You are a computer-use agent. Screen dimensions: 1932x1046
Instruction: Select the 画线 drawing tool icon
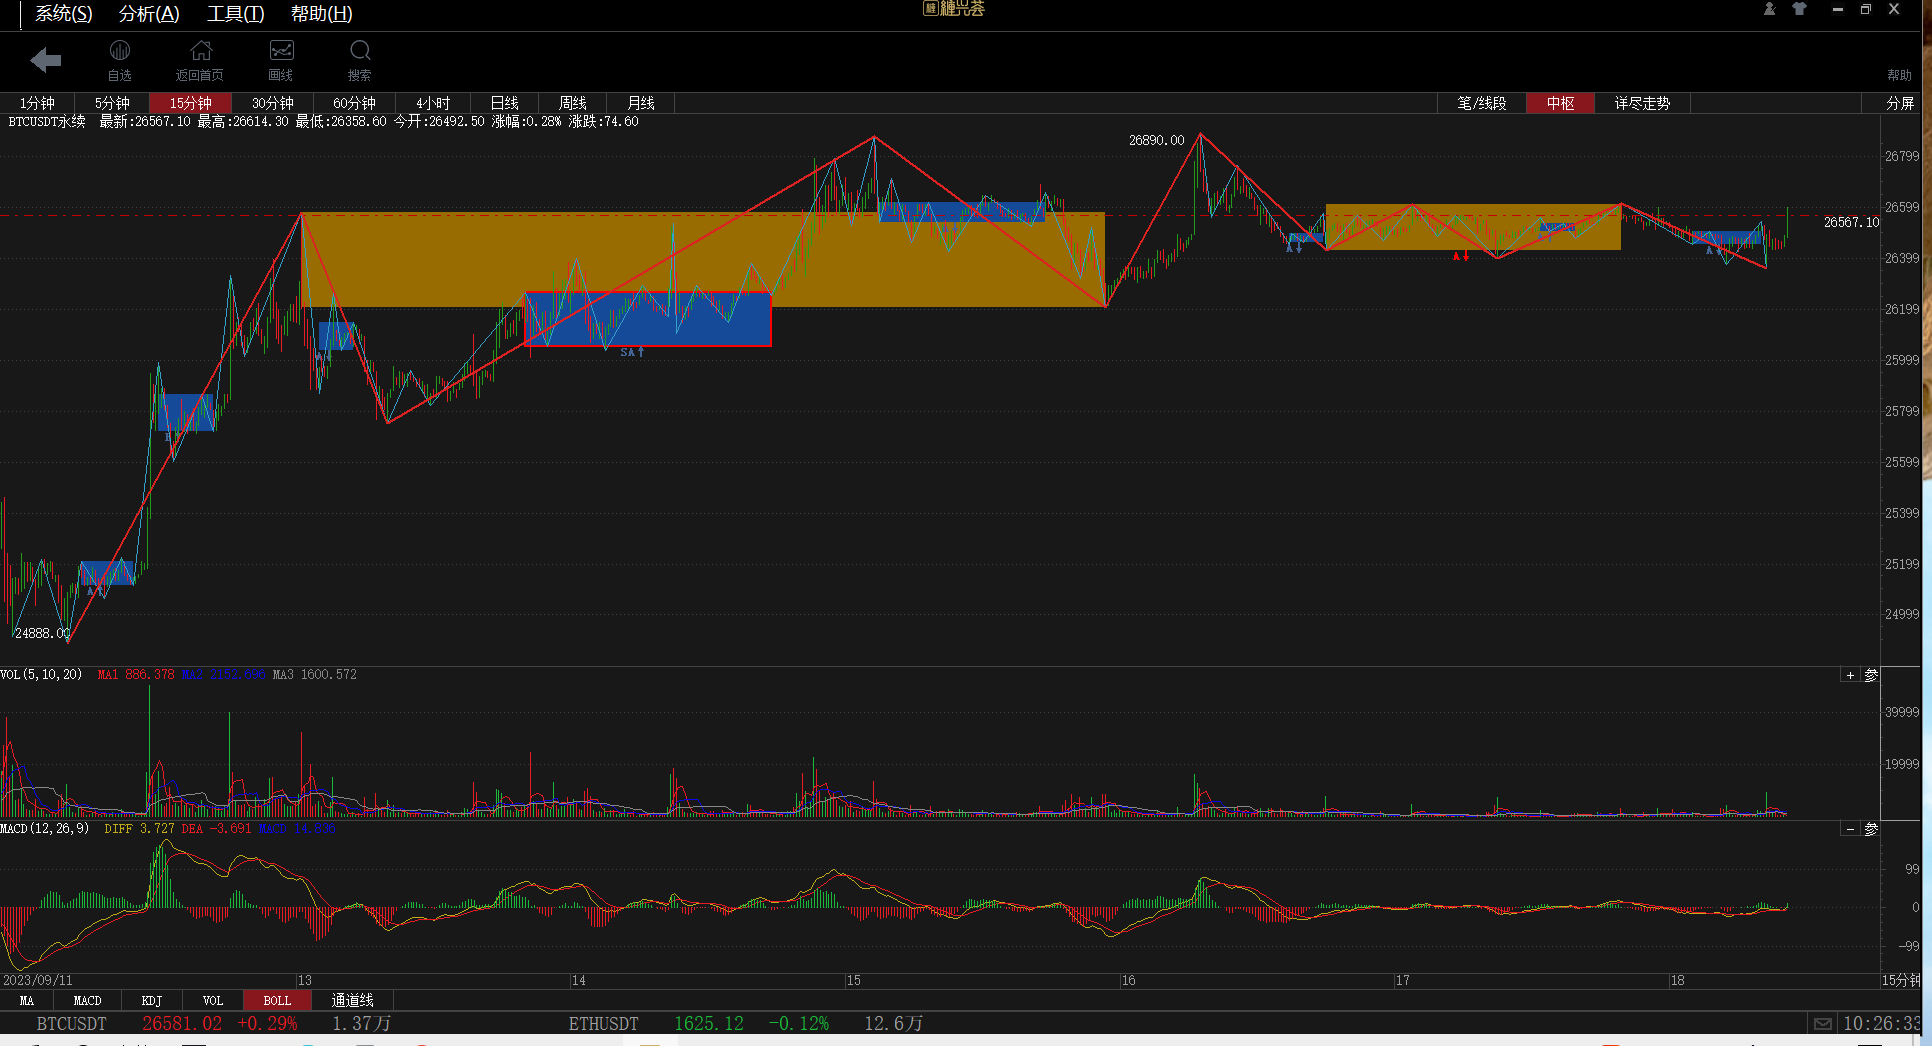tap(281, 60)
